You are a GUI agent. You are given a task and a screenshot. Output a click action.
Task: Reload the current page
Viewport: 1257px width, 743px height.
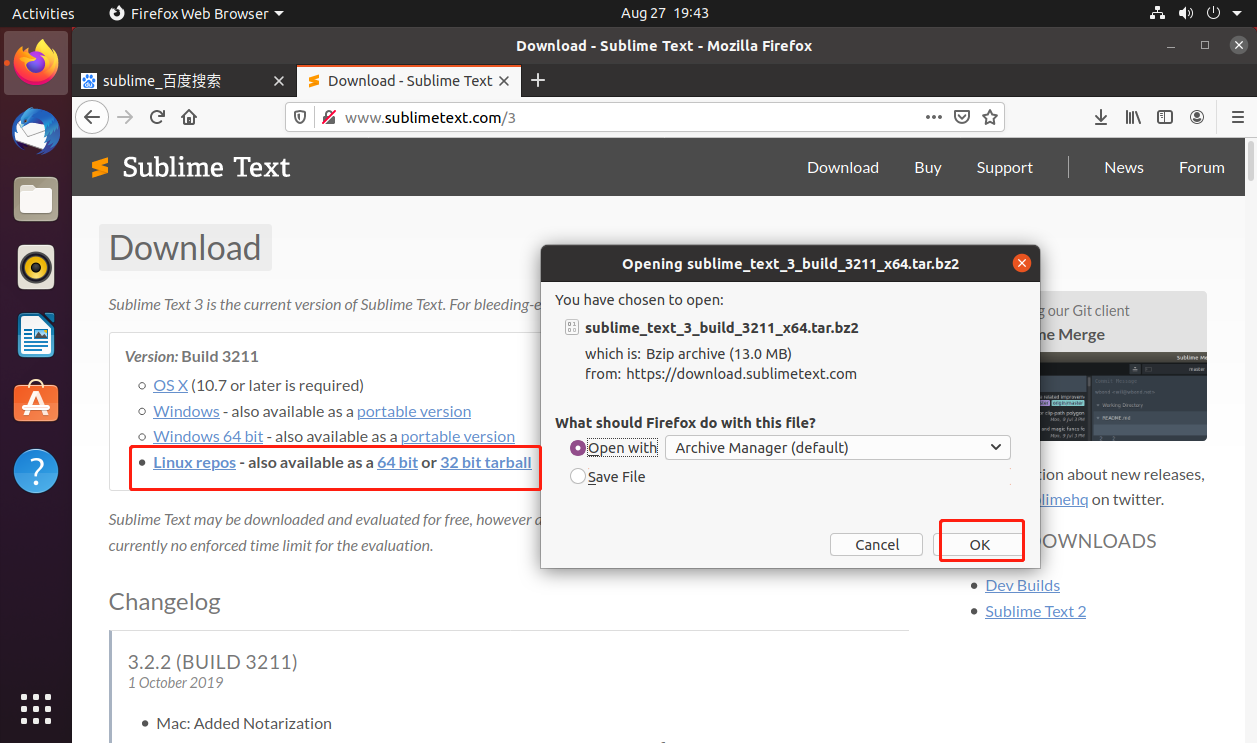click(x=157, y=117)
